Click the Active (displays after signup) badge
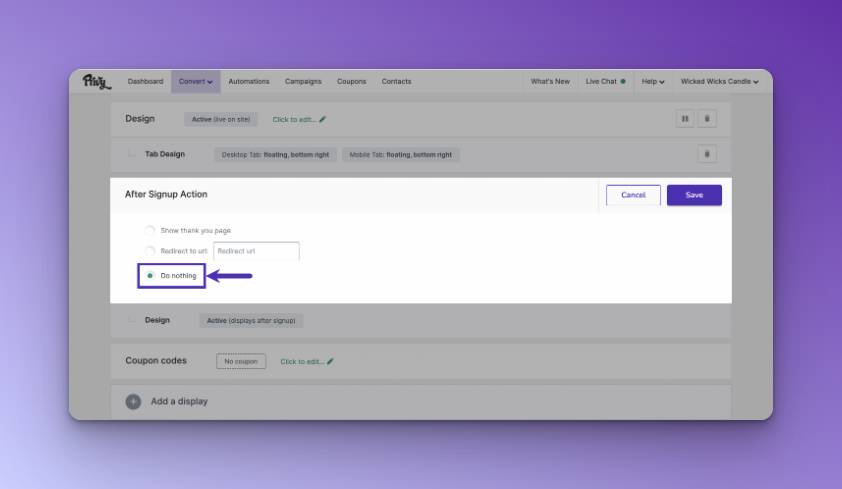 click(251, 320)
